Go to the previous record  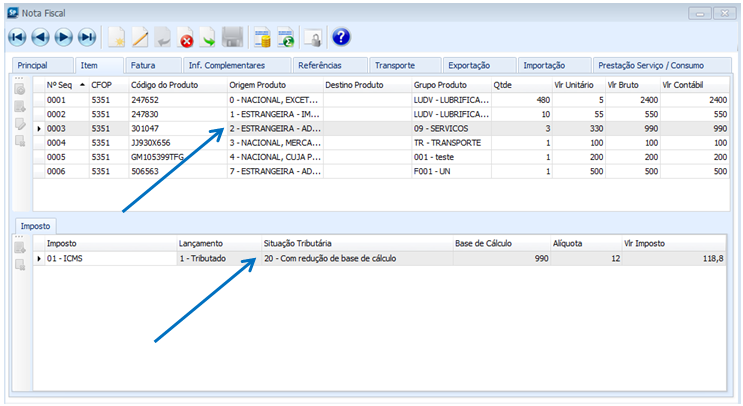point(40,38)
